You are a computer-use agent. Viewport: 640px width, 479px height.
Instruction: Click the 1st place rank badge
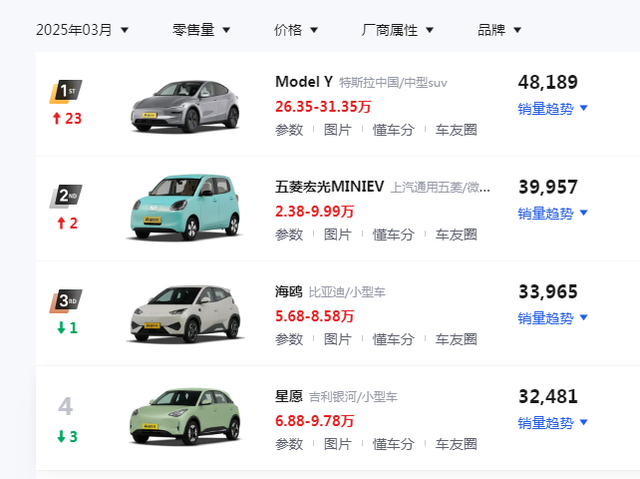(x=66, y=91)
